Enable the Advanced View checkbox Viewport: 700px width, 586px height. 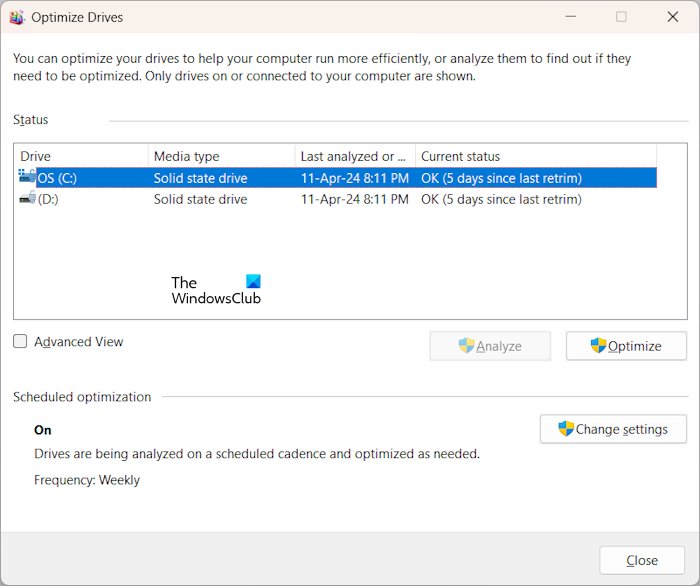tap(21, 342)
